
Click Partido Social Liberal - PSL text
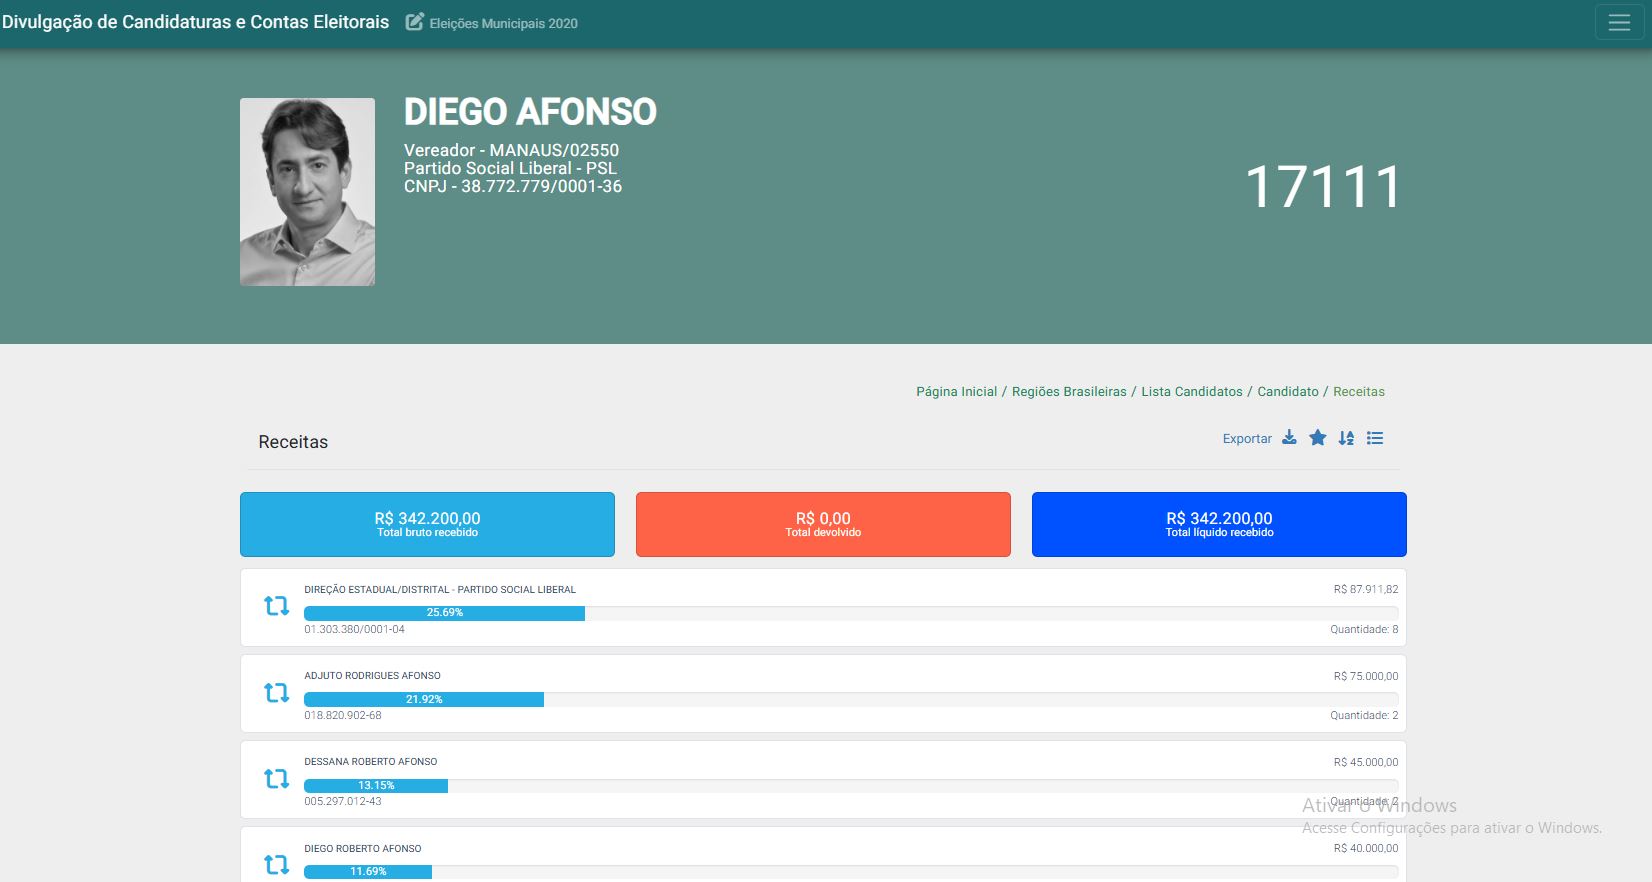tap(510, 169)
